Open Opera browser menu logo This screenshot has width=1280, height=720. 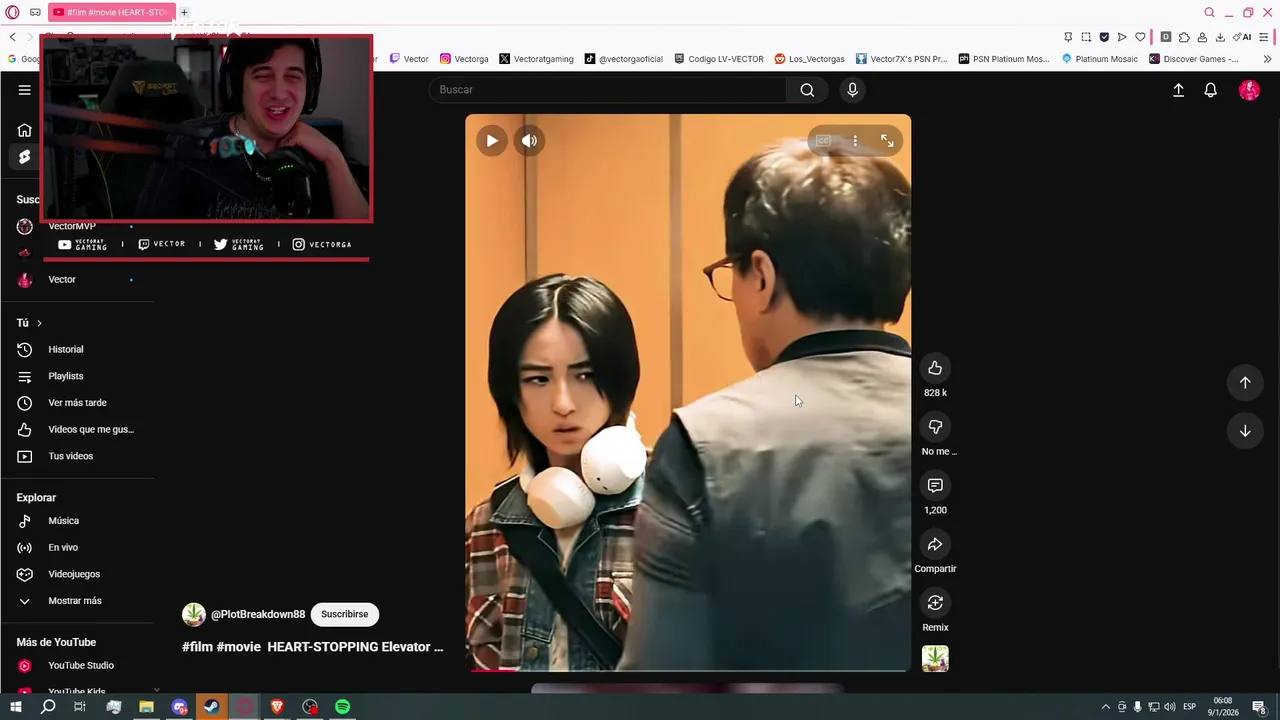click(x=12, y=12)
